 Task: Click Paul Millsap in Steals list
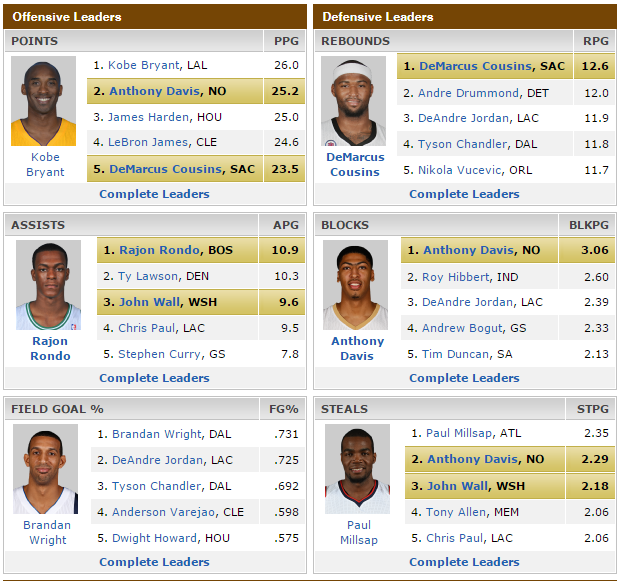click(459, 433)
